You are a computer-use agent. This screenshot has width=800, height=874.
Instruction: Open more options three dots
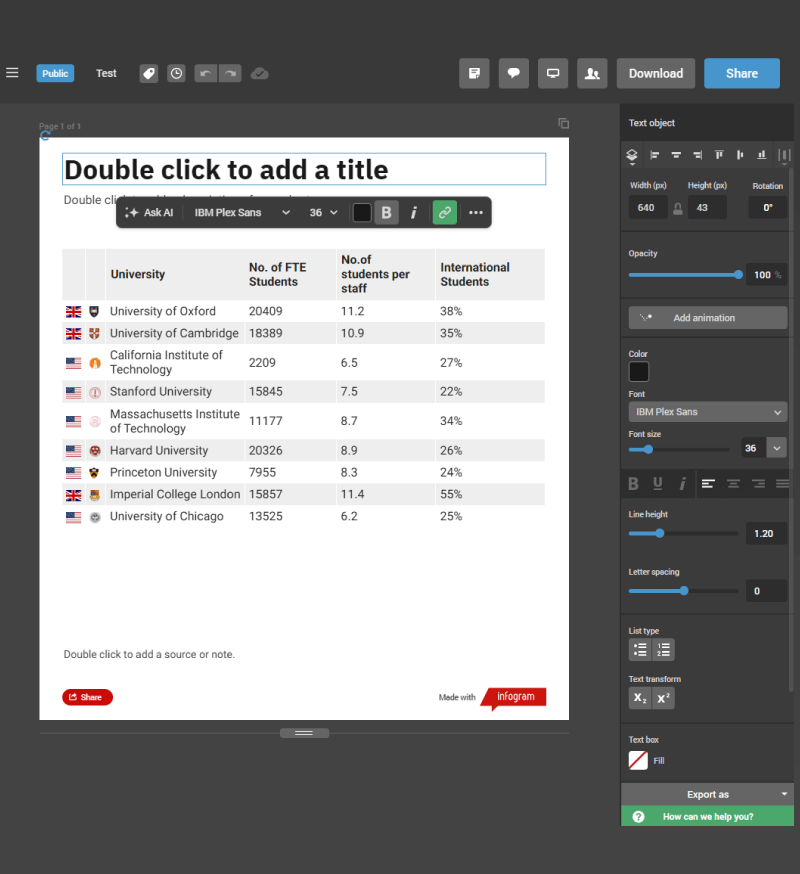click(476, 212)
